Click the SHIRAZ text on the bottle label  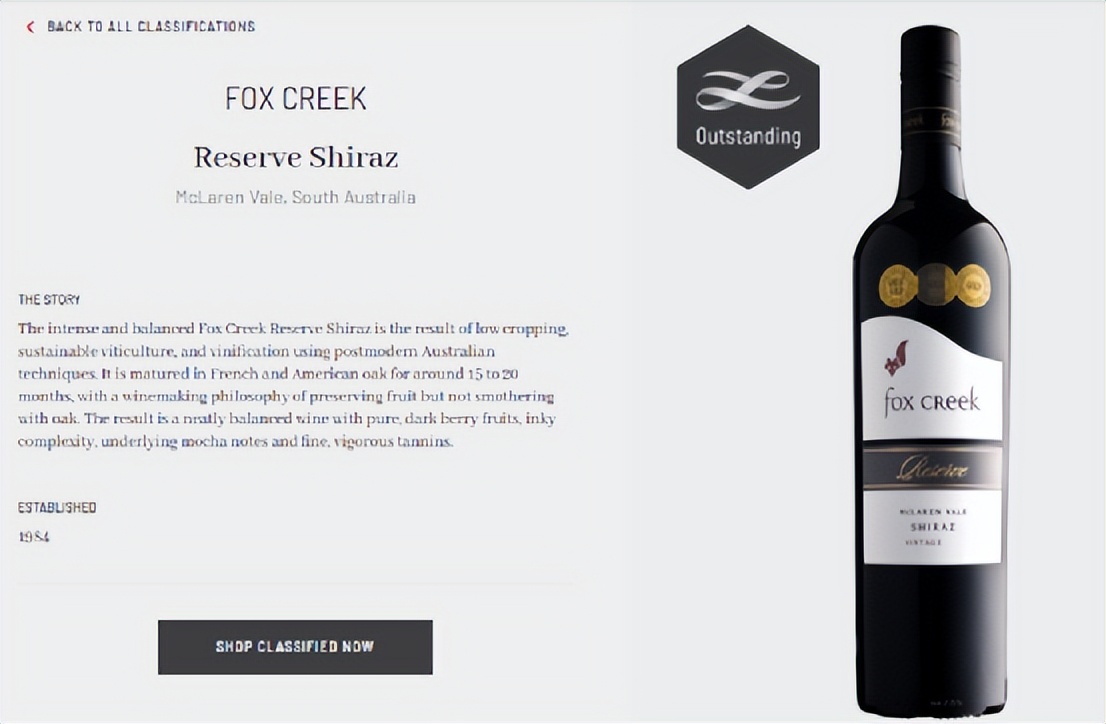tap(932, 527)
